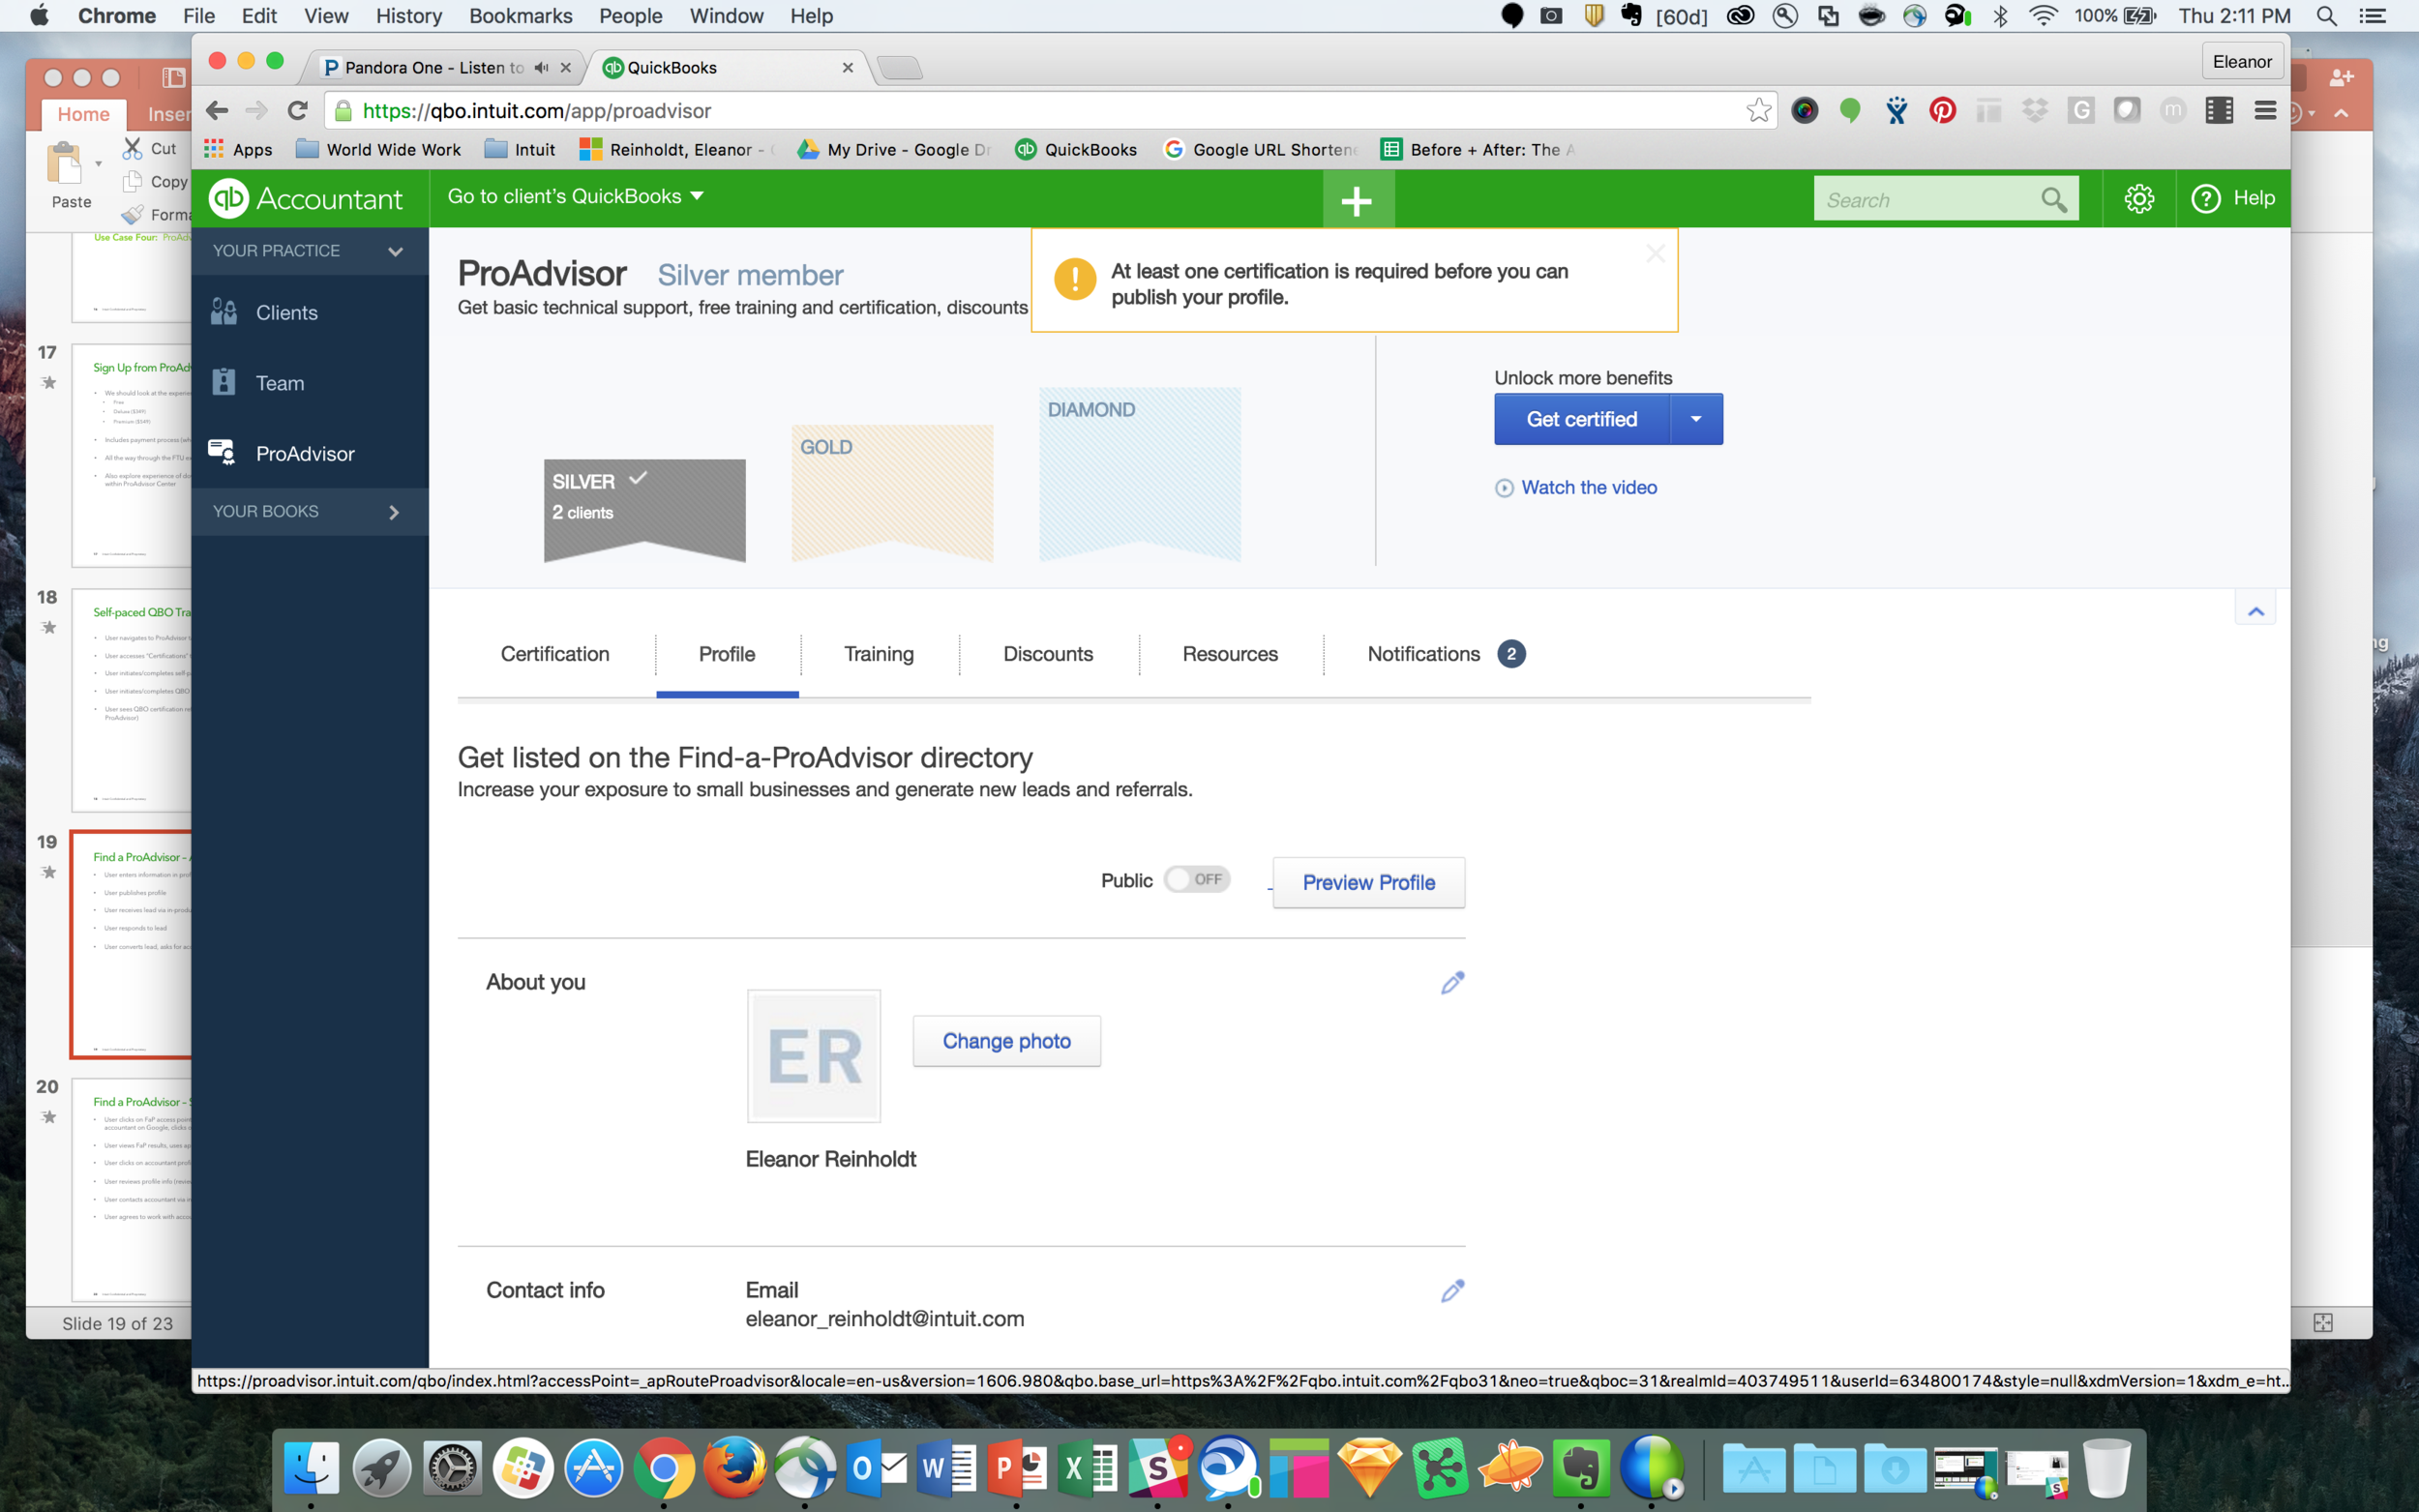This screenshot has height=1512, width=2419.
Task: Open the My Drive bookmark
Action: [x=893, y=150]
